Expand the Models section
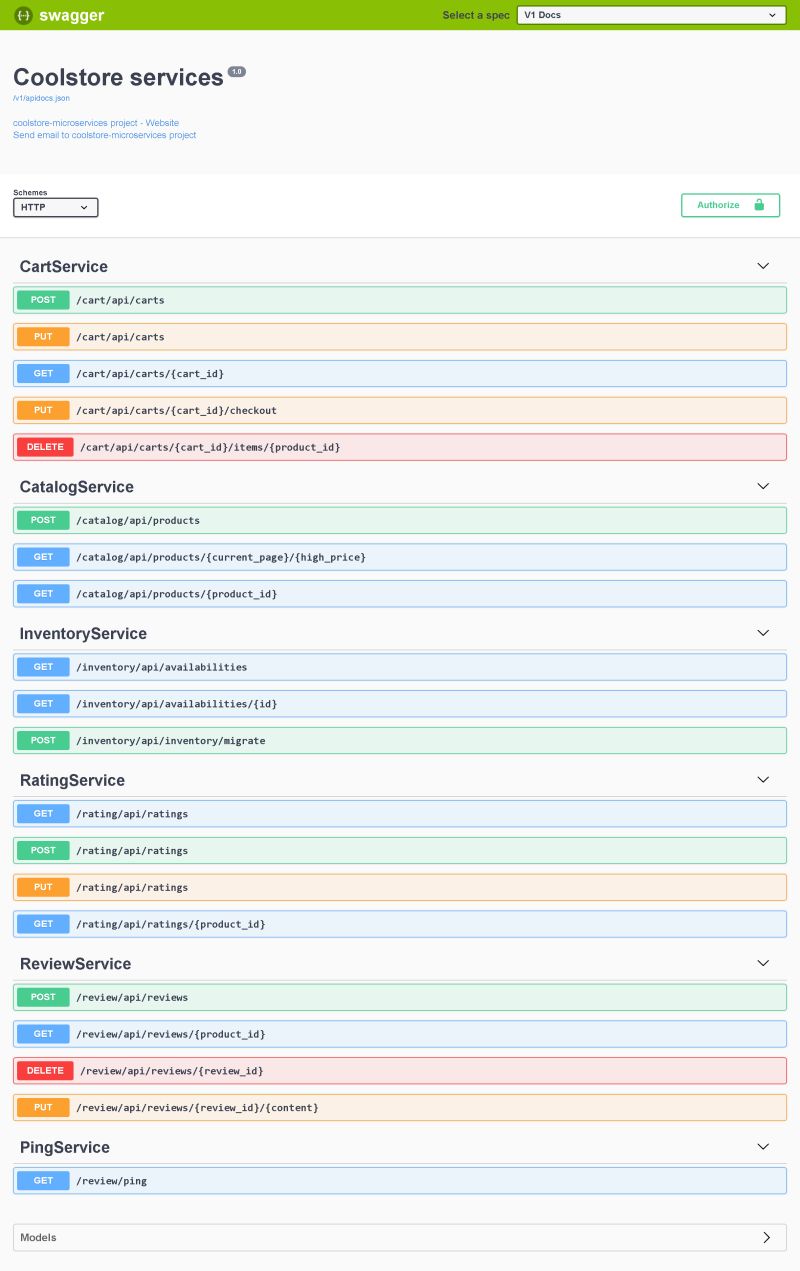This screenshot has width=800, height=1271. coord(766,1237)
